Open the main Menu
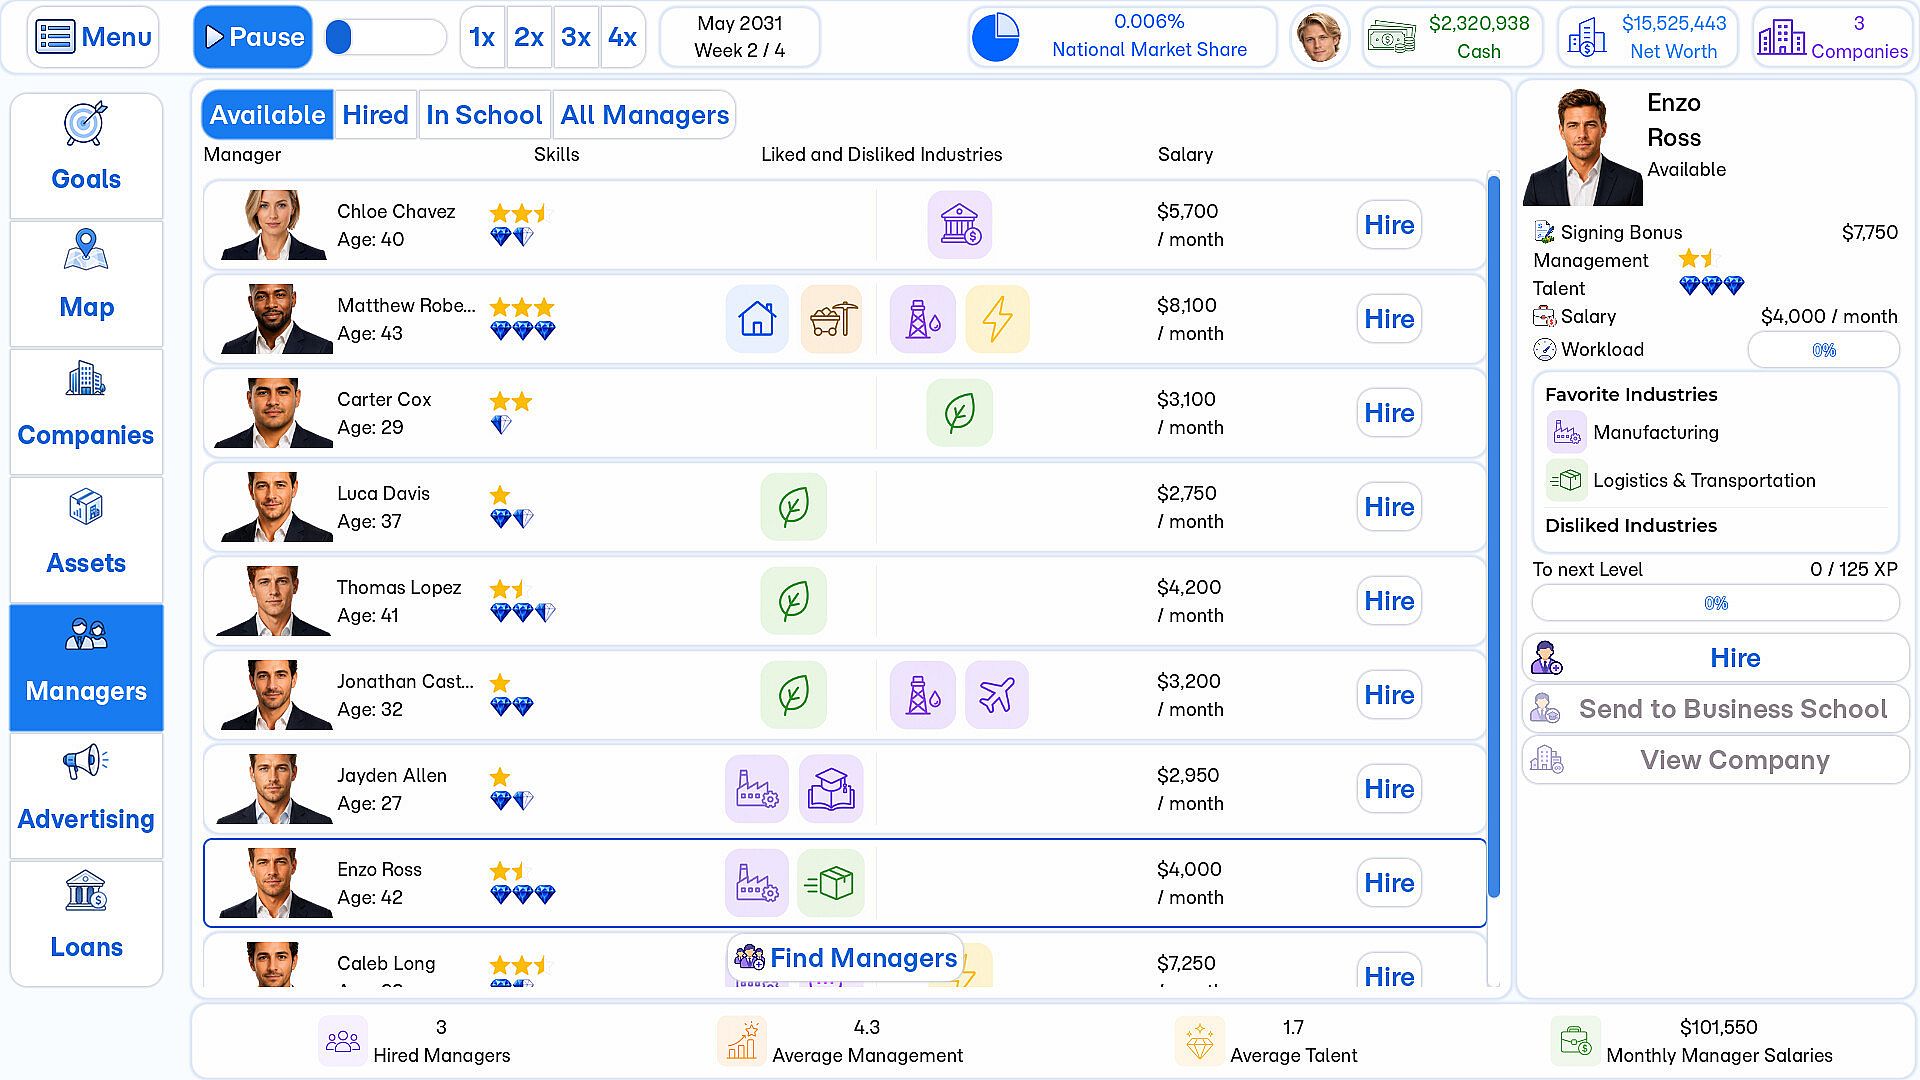This screenshot has height=1080, width=1920. click(x=93, y=37)
